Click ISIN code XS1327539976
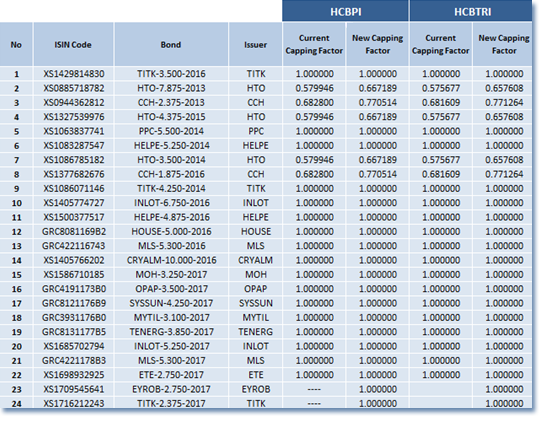This screenshot has width=543, height=421. click(x=74, y=117)
